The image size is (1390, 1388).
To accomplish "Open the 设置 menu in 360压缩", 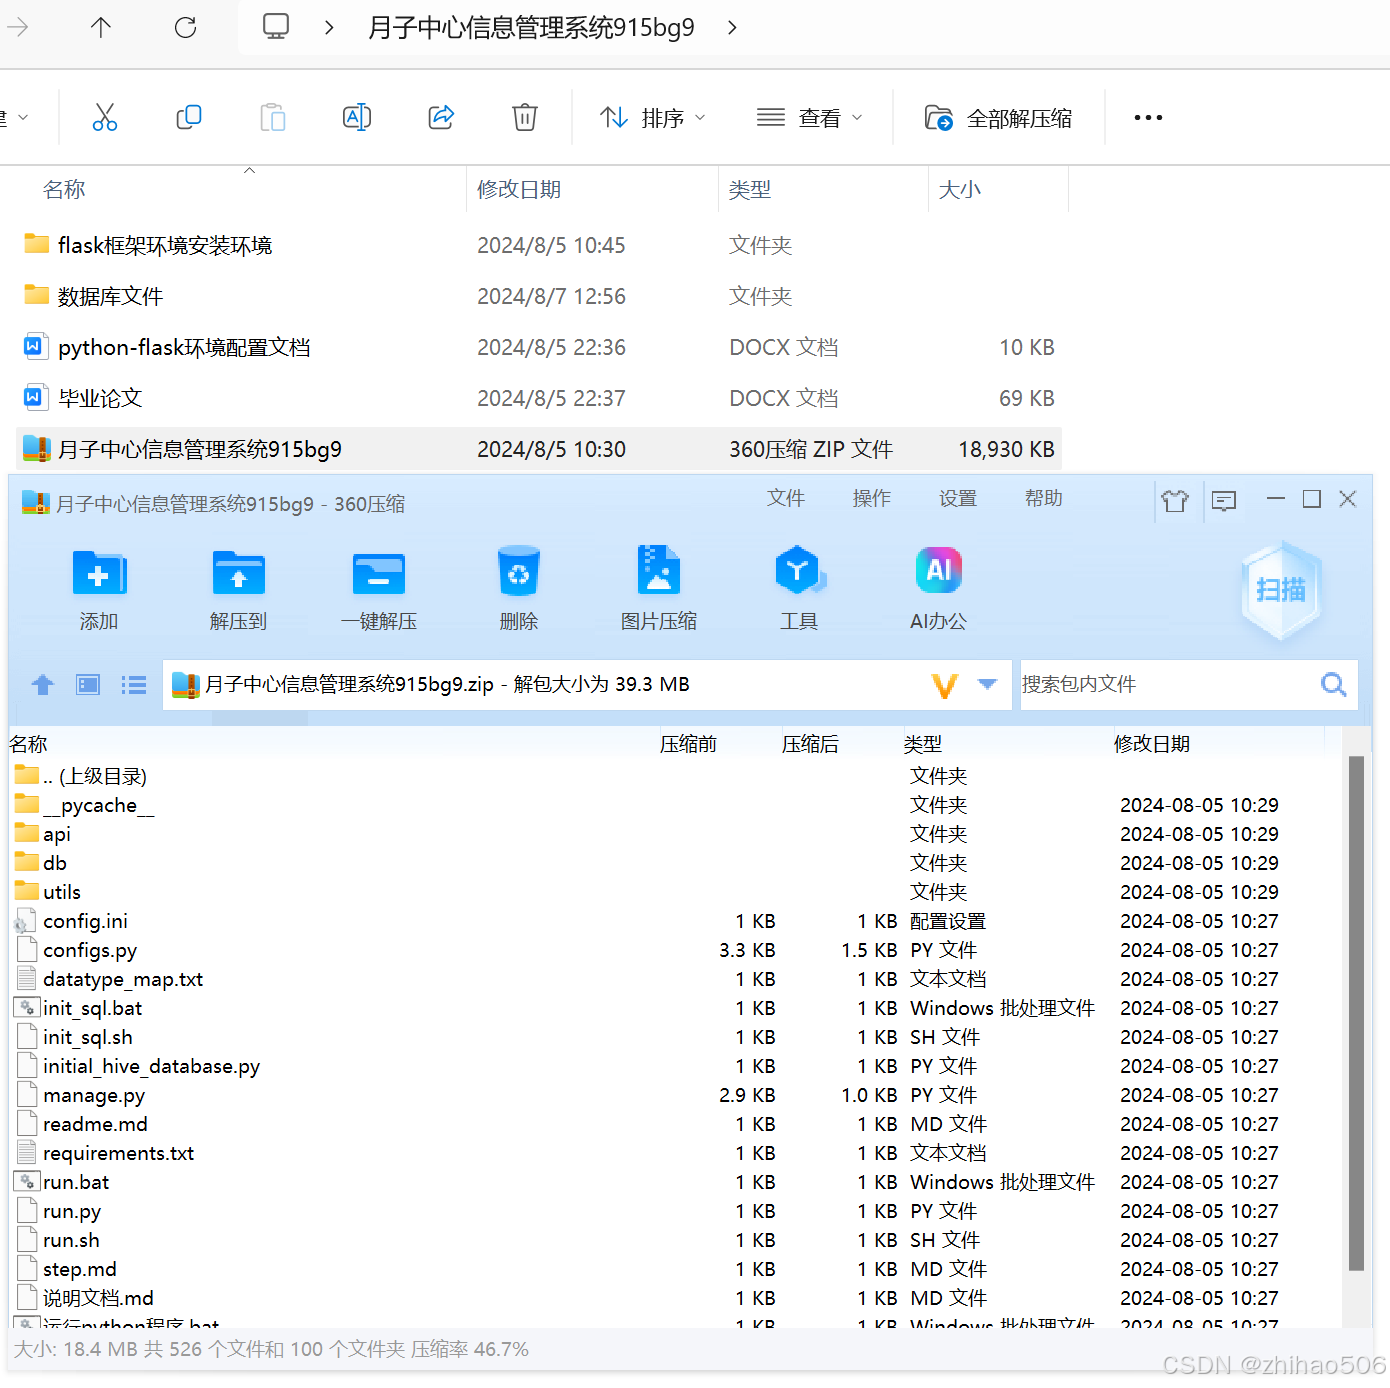I will click(x=958, y=498).
